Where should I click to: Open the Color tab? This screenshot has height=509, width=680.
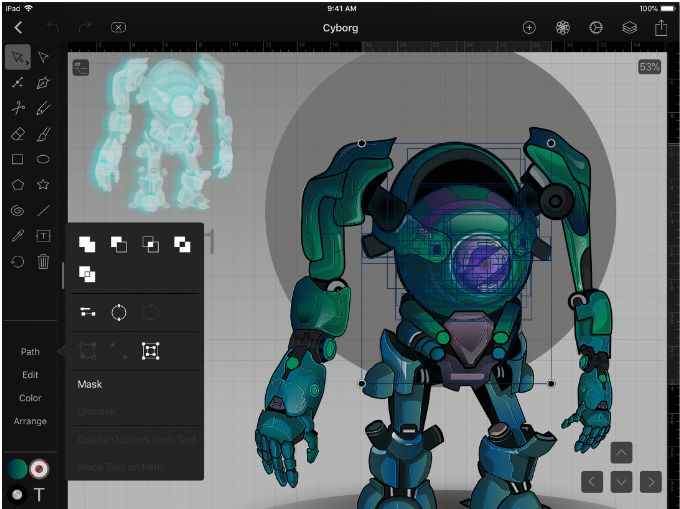(30, 398)
